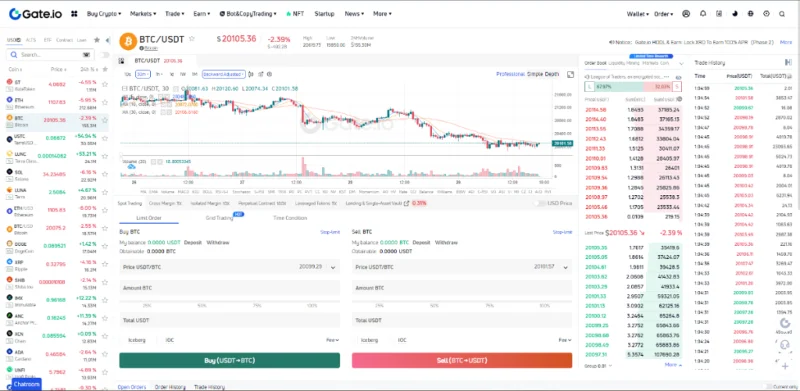Viewport: 800px width, 391px height.
Task: Switch to the Time Condition tab
Action: (x=290, y=218)
